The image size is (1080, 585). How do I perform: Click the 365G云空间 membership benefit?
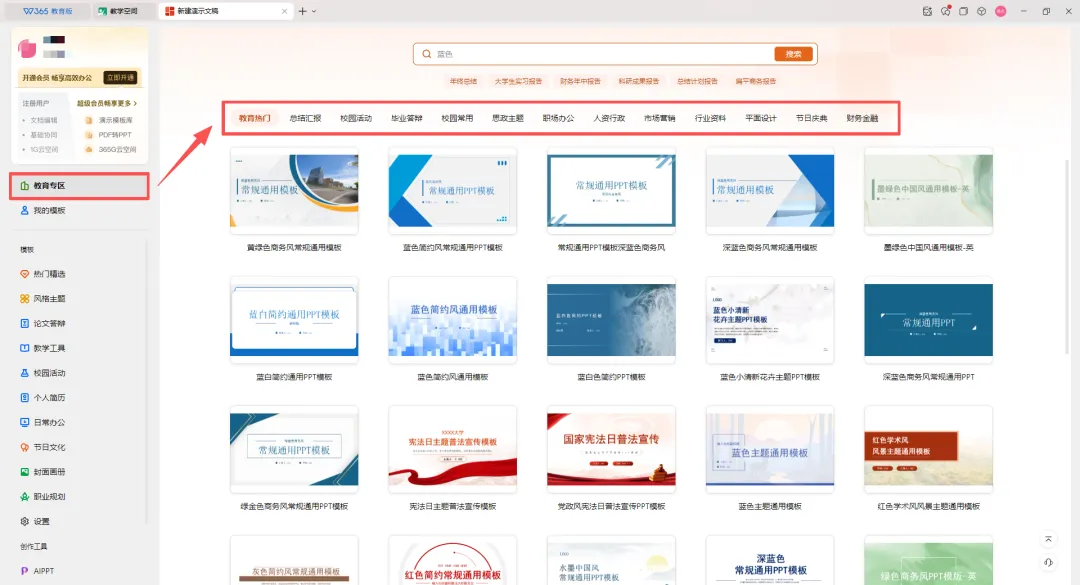pyautogui.click(x=110, y=150)
